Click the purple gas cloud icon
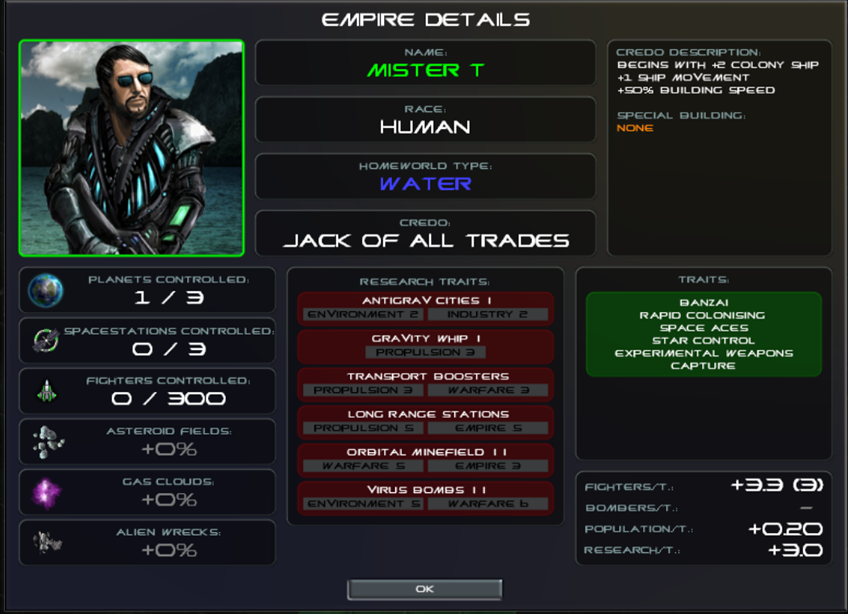 pos(47,493)
